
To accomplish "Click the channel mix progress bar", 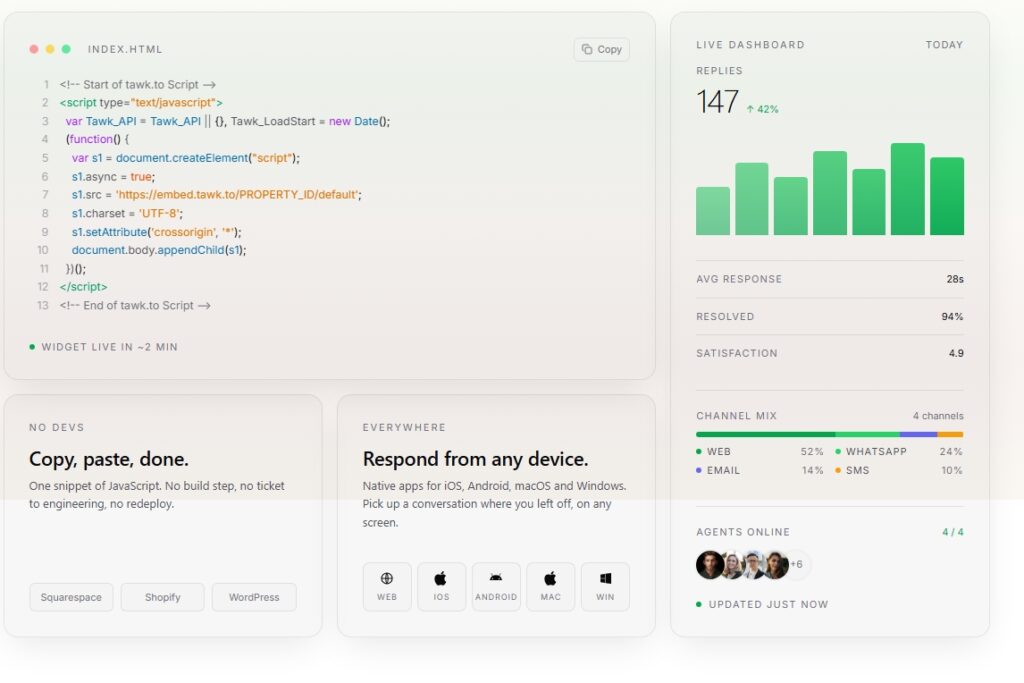I will tap(829, 434).
